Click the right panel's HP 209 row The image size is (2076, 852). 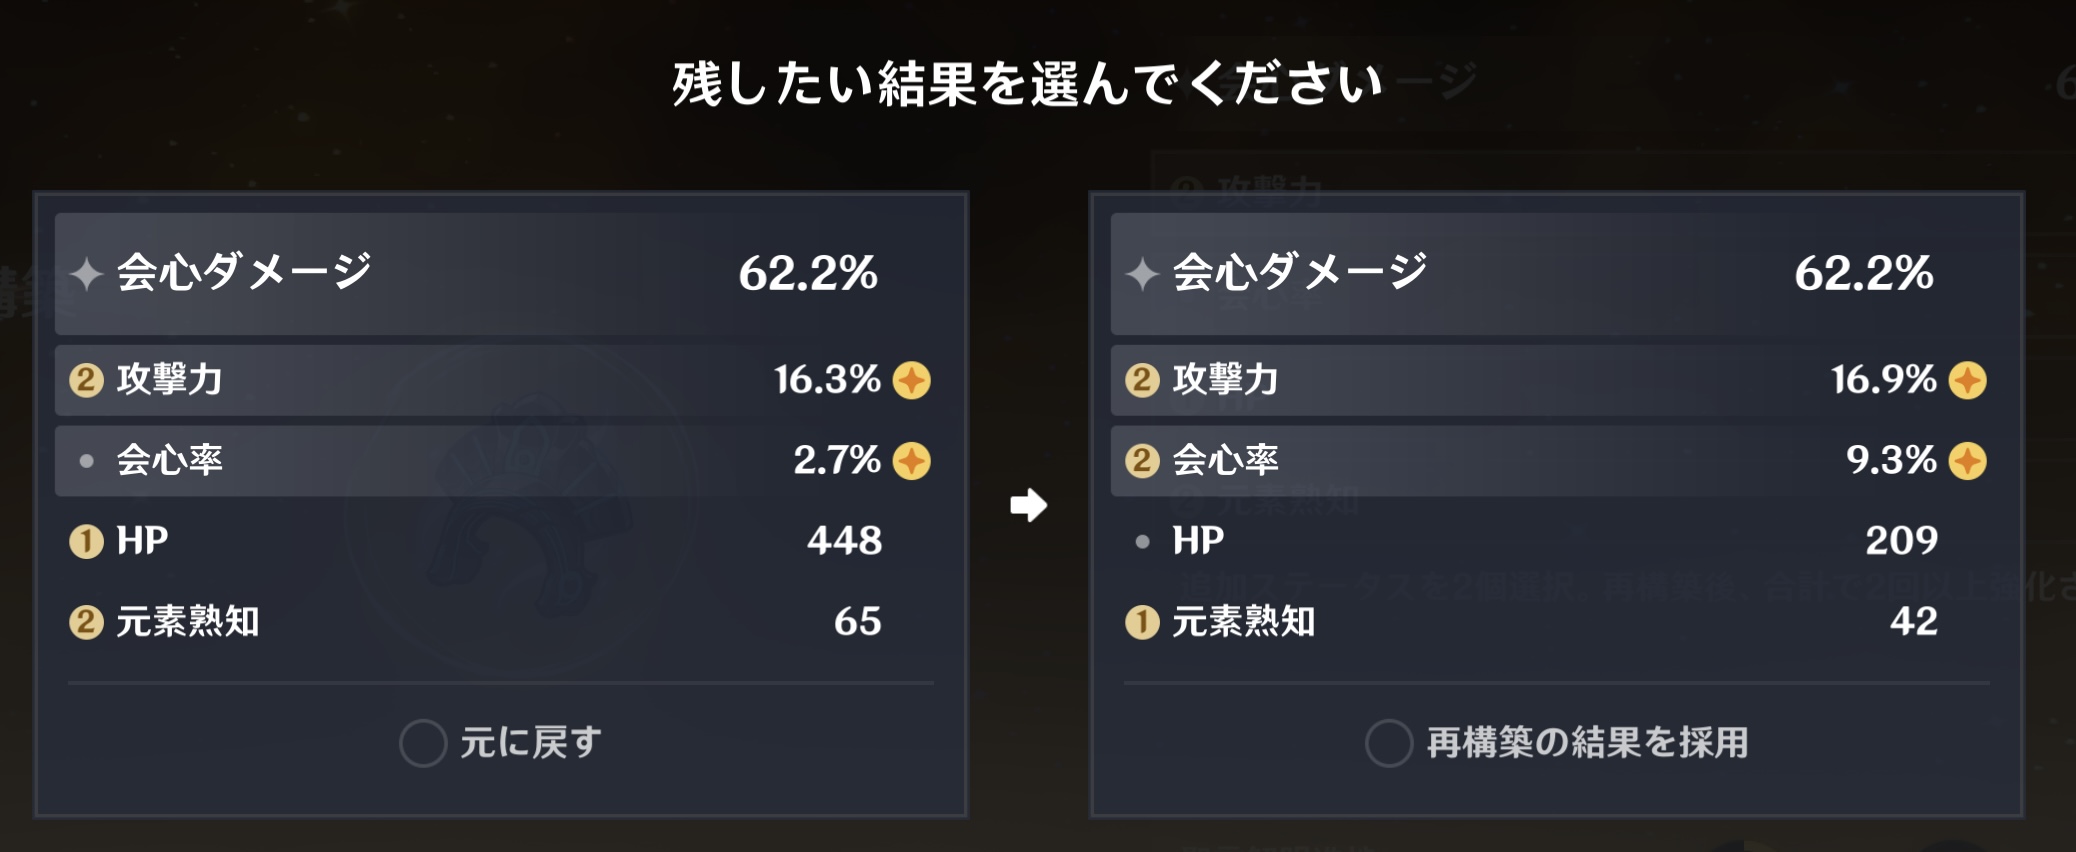[1556, 541]
